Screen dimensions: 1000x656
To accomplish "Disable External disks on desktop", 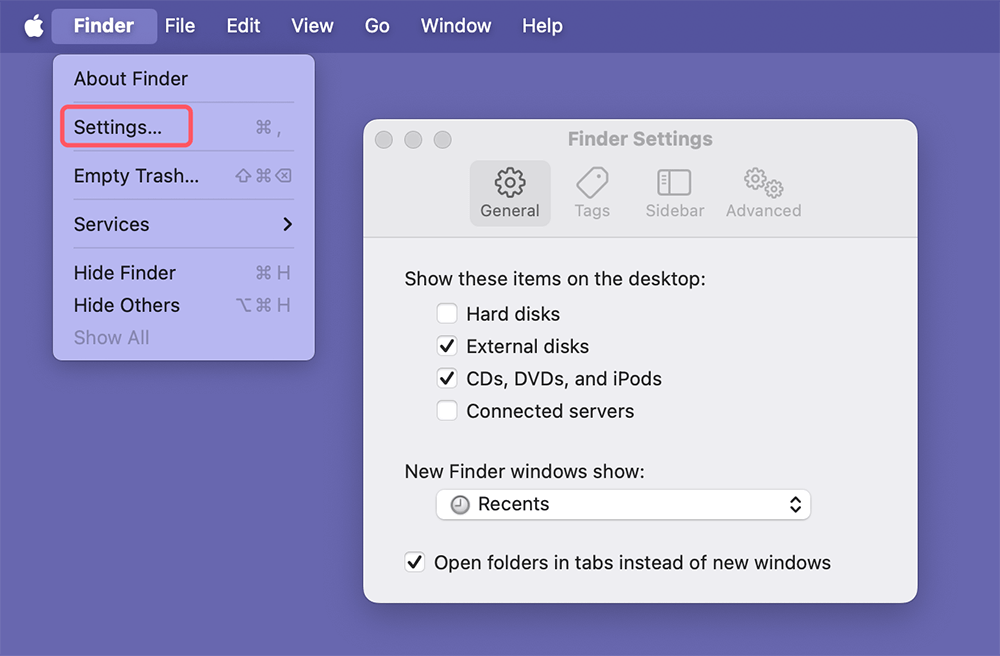I will 447,346.
